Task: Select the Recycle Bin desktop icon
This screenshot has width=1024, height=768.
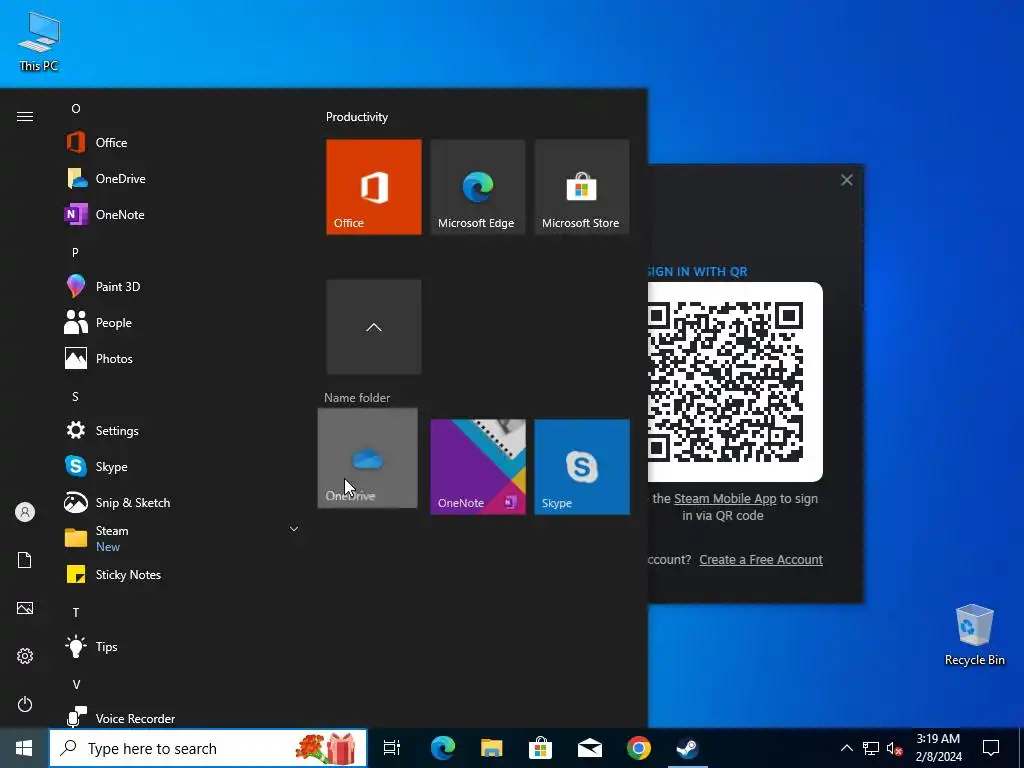Action: (974, 635)
